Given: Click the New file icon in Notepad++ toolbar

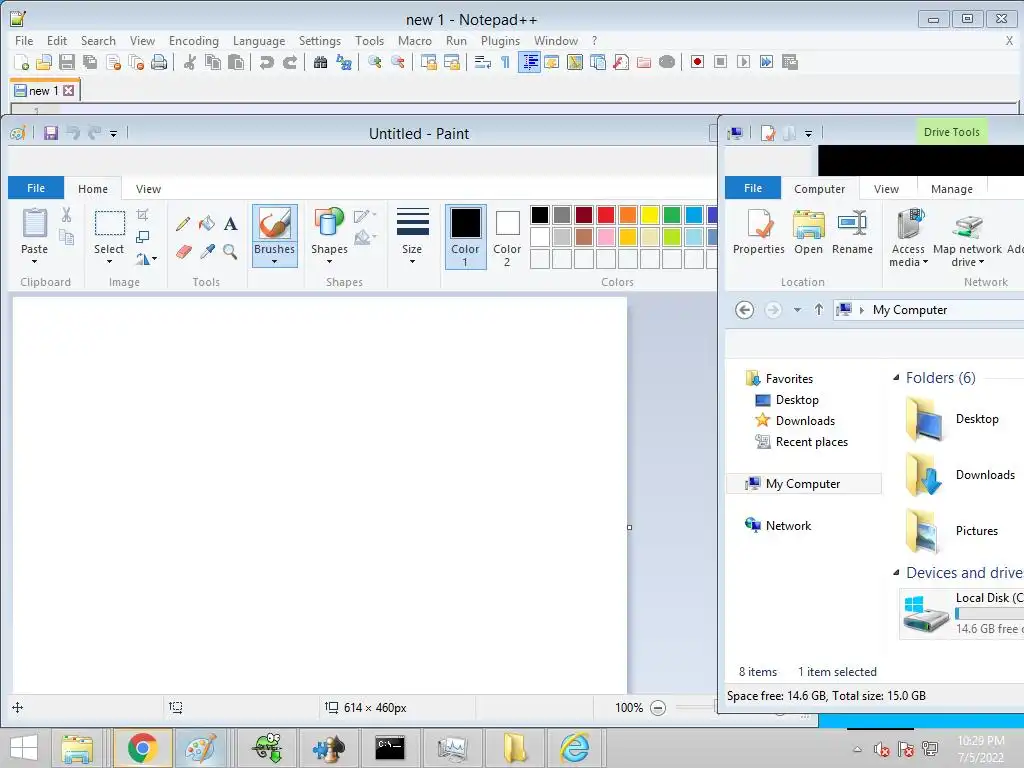Looking at the screenshot, I should 21,62.
